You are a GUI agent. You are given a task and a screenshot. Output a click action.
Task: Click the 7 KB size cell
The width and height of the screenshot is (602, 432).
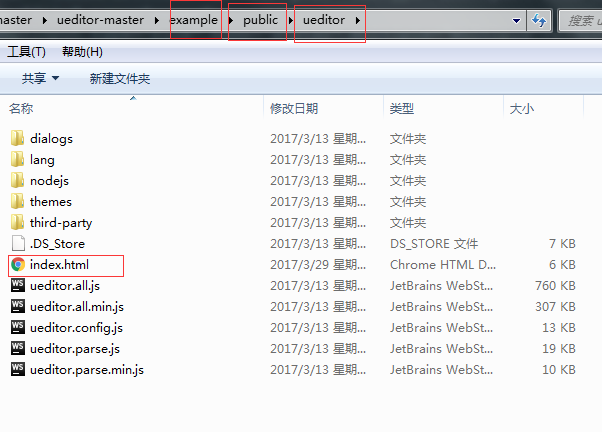pyautogui.click(x=562, y=243)
